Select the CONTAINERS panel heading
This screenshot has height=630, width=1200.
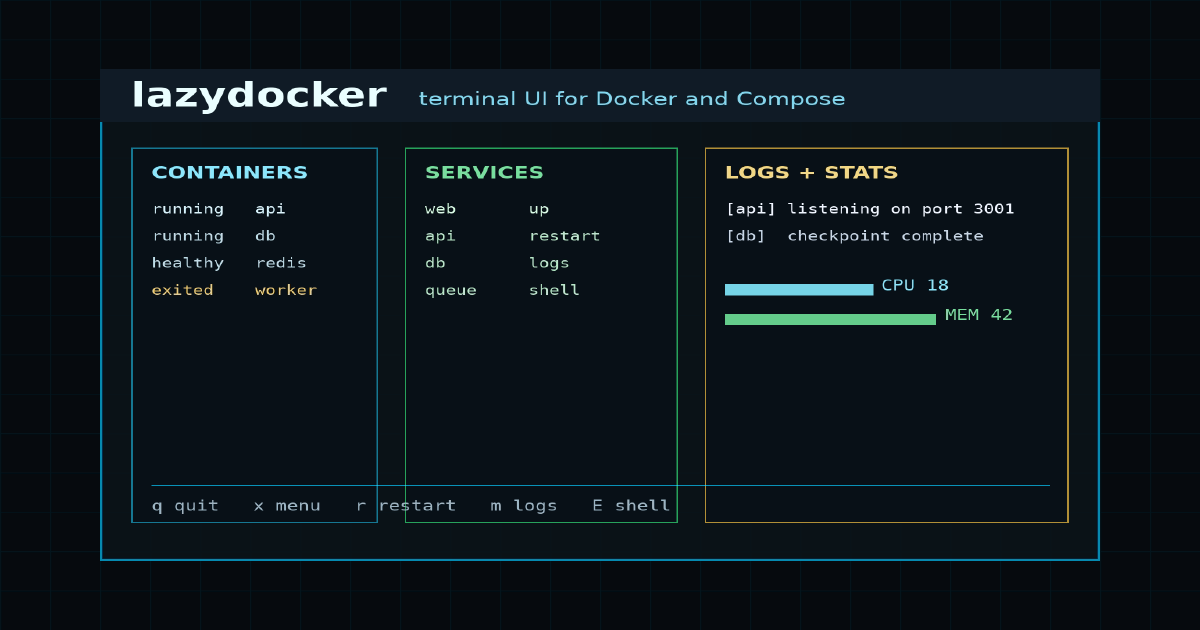click(x=230, y=172)
